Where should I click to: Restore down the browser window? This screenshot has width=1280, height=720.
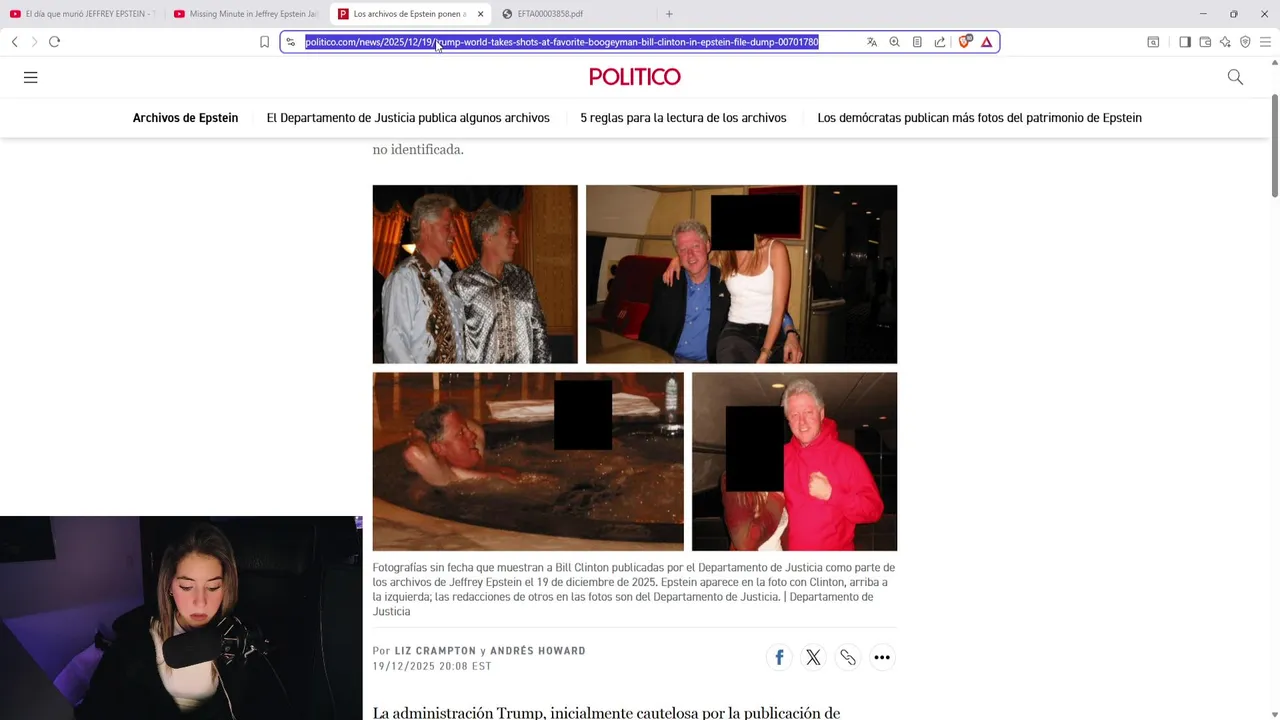(1234, 14)
